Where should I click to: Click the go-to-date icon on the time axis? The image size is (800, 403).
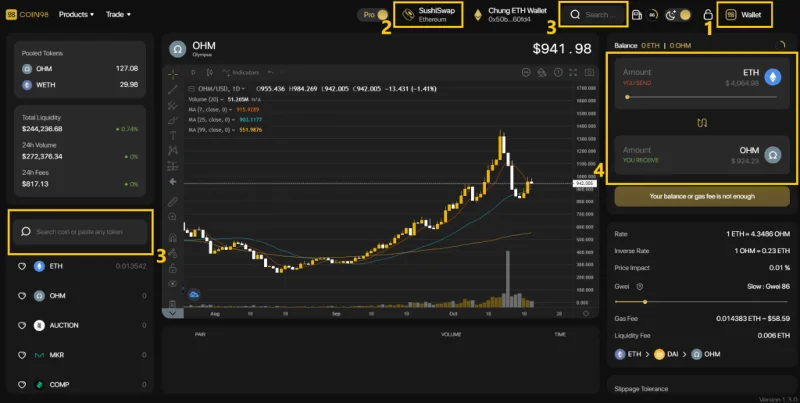pos(586,313)
